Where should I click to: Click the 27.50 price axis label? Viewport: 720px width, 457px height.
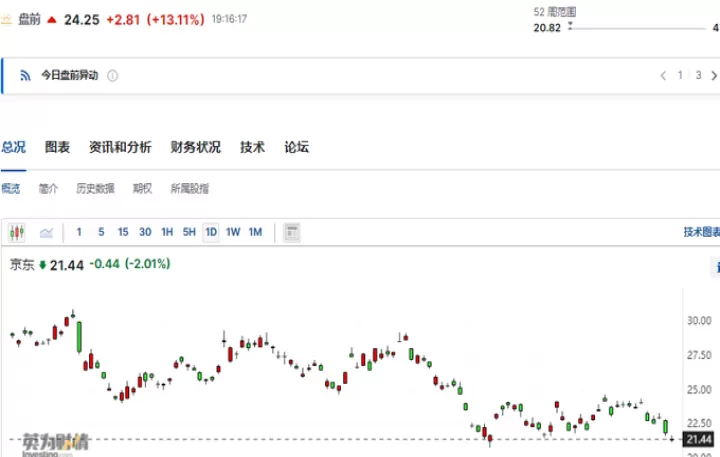point(699,355)
